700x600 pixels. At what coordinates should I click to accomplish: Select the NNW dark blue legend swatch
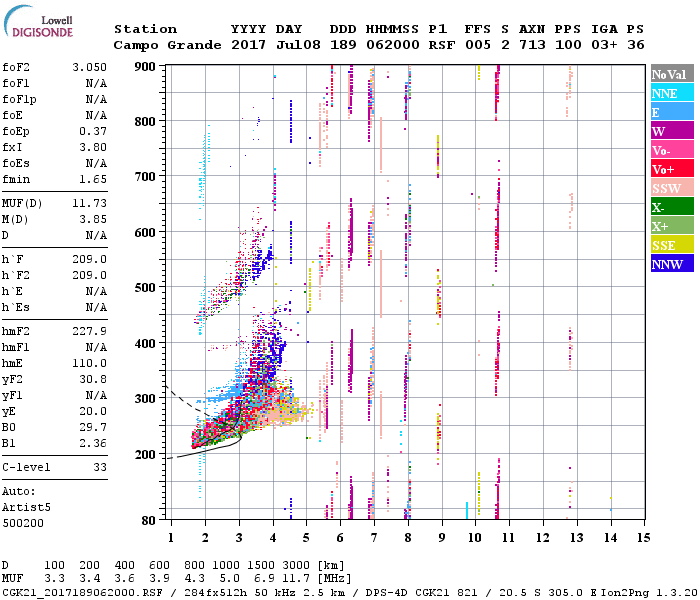(x=672, y=264)
